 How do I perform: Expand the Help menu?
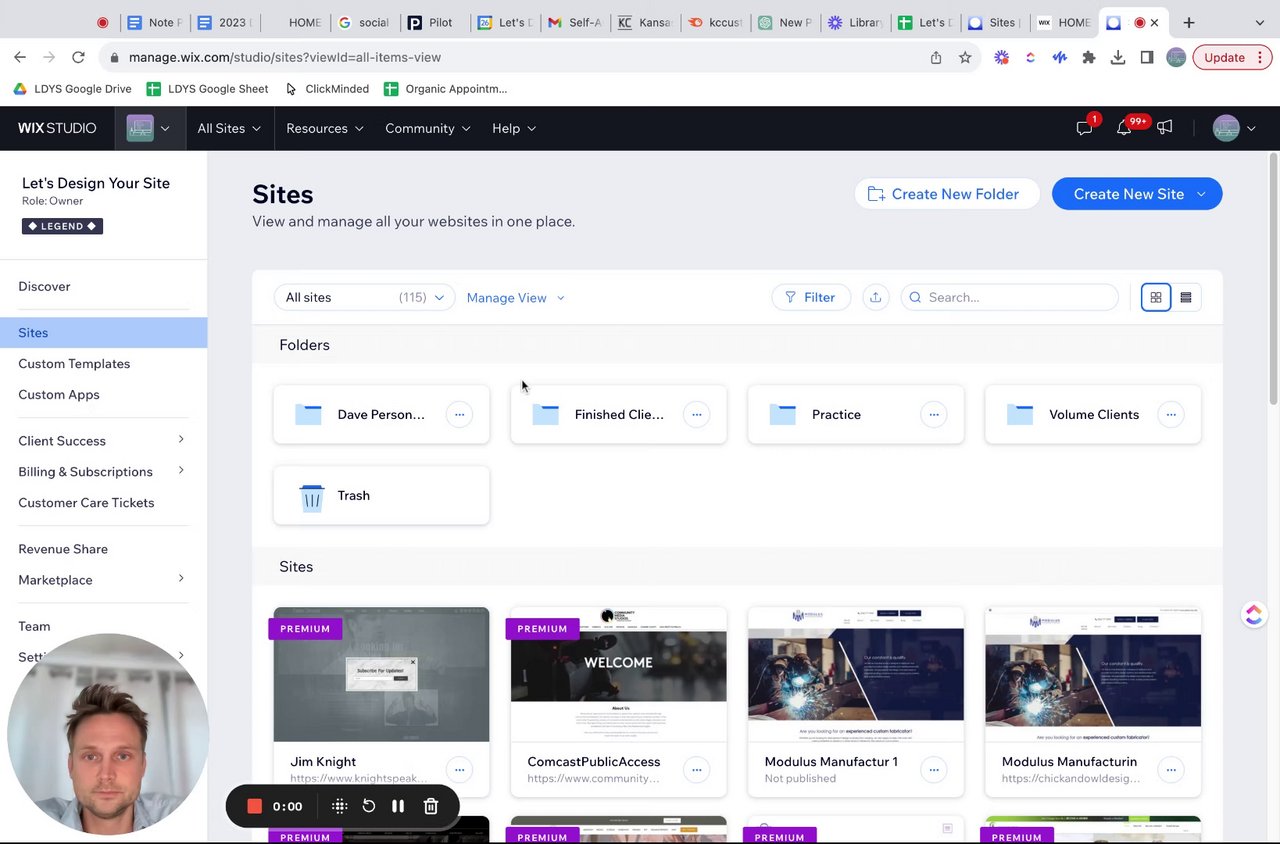[514, 128]
